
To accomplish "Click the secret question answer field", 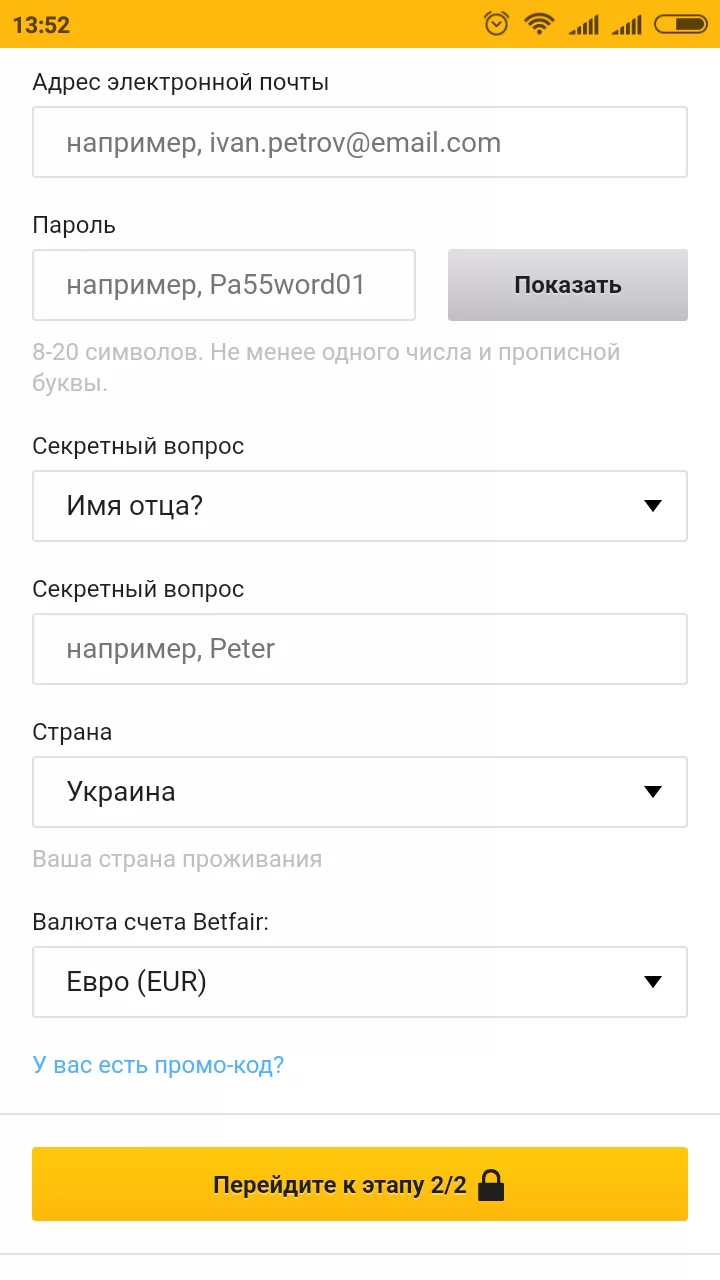I will (x=360, y=648).
